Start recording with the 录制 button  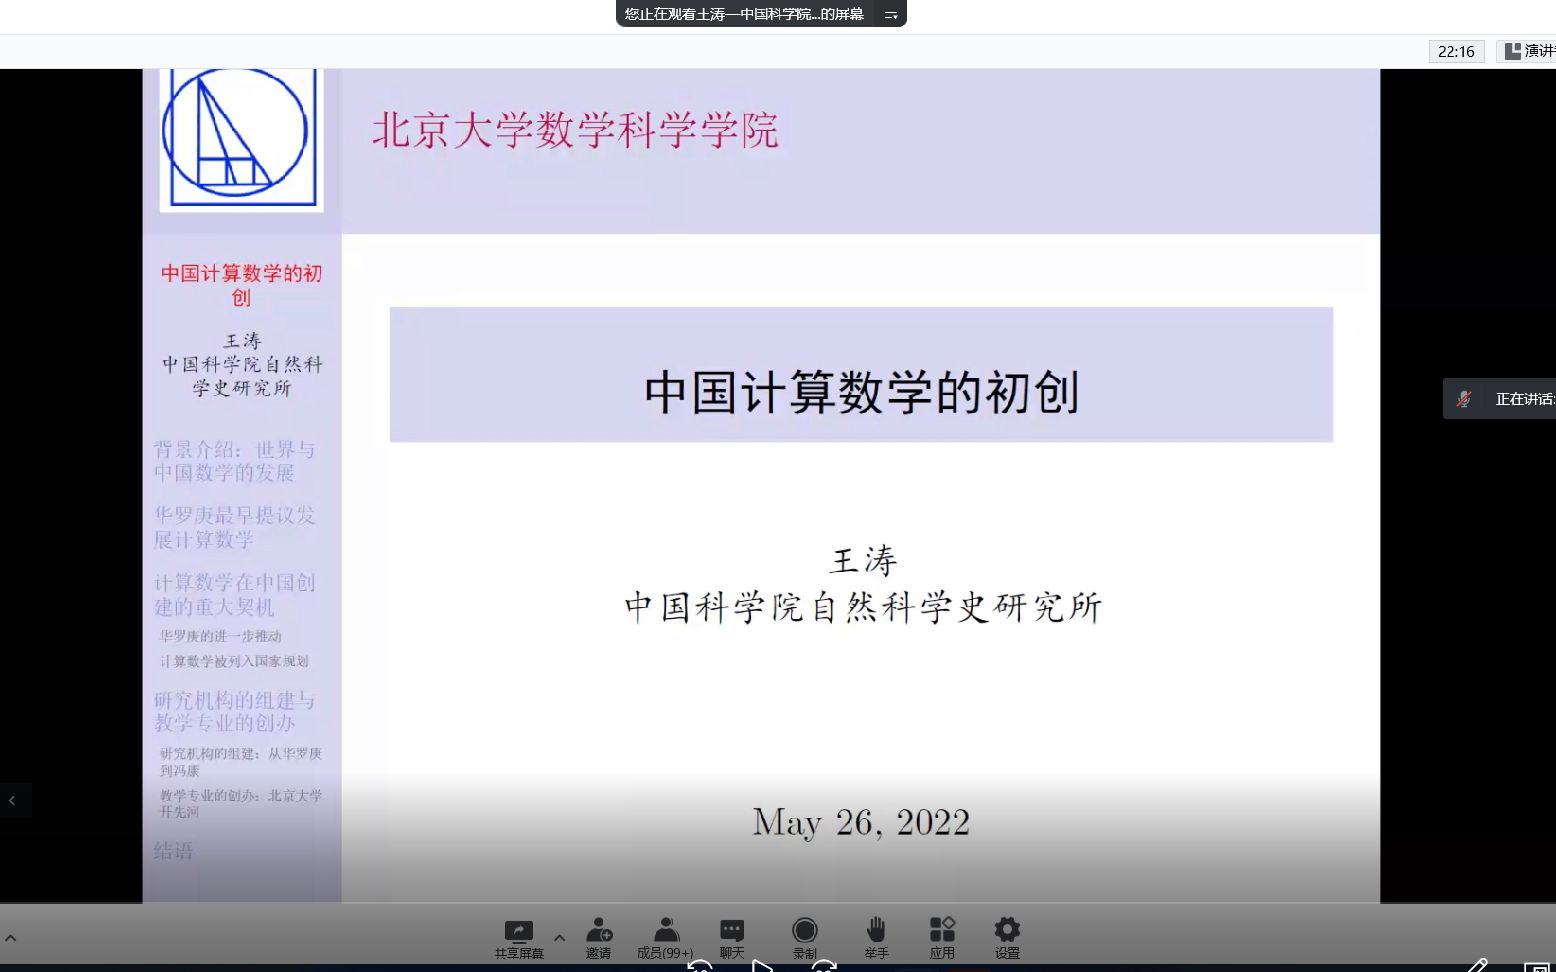805,939
